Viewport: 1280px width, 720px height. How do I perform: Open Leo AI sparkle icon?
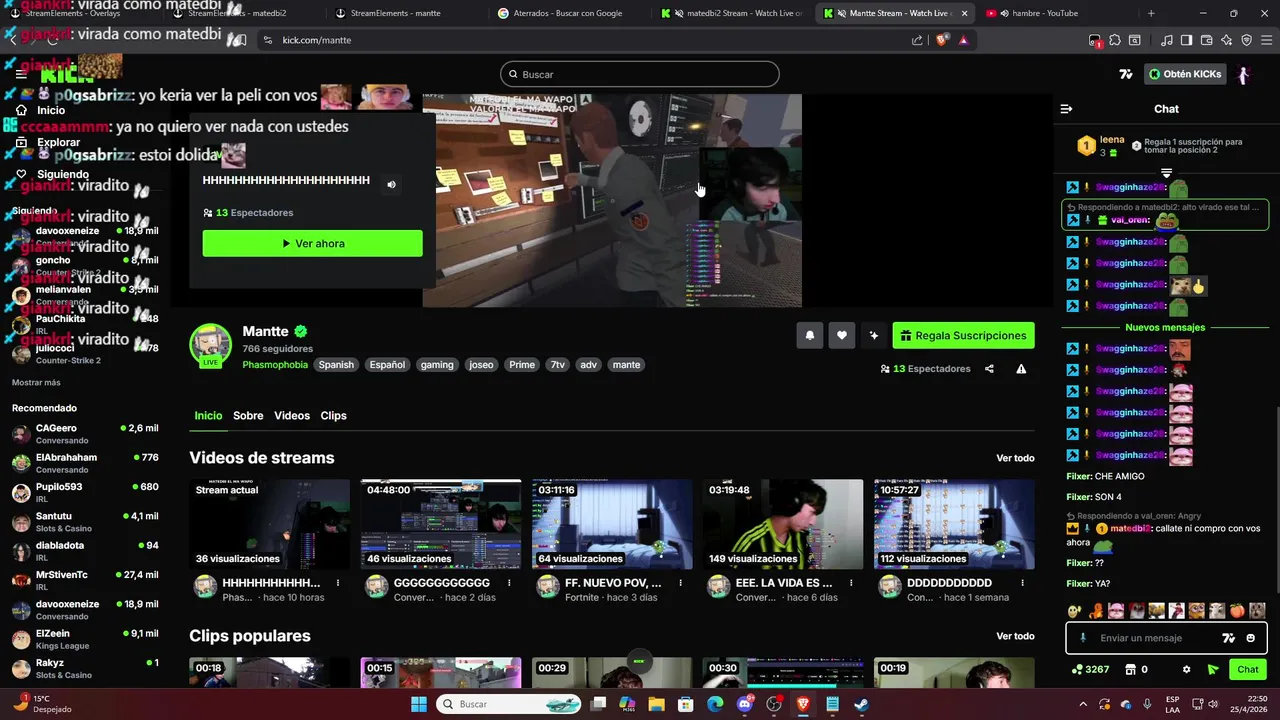pos(1226,40)
